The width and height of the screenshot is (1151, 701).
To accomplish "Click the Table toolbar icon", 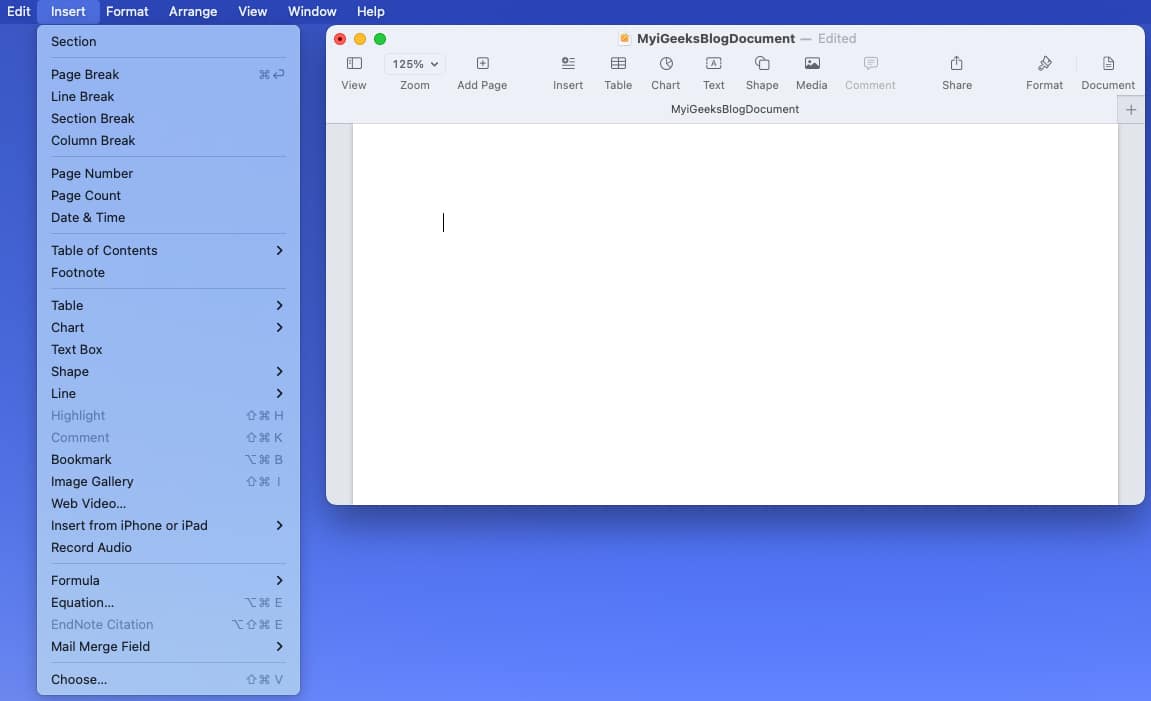I will (x=618, y=64).
